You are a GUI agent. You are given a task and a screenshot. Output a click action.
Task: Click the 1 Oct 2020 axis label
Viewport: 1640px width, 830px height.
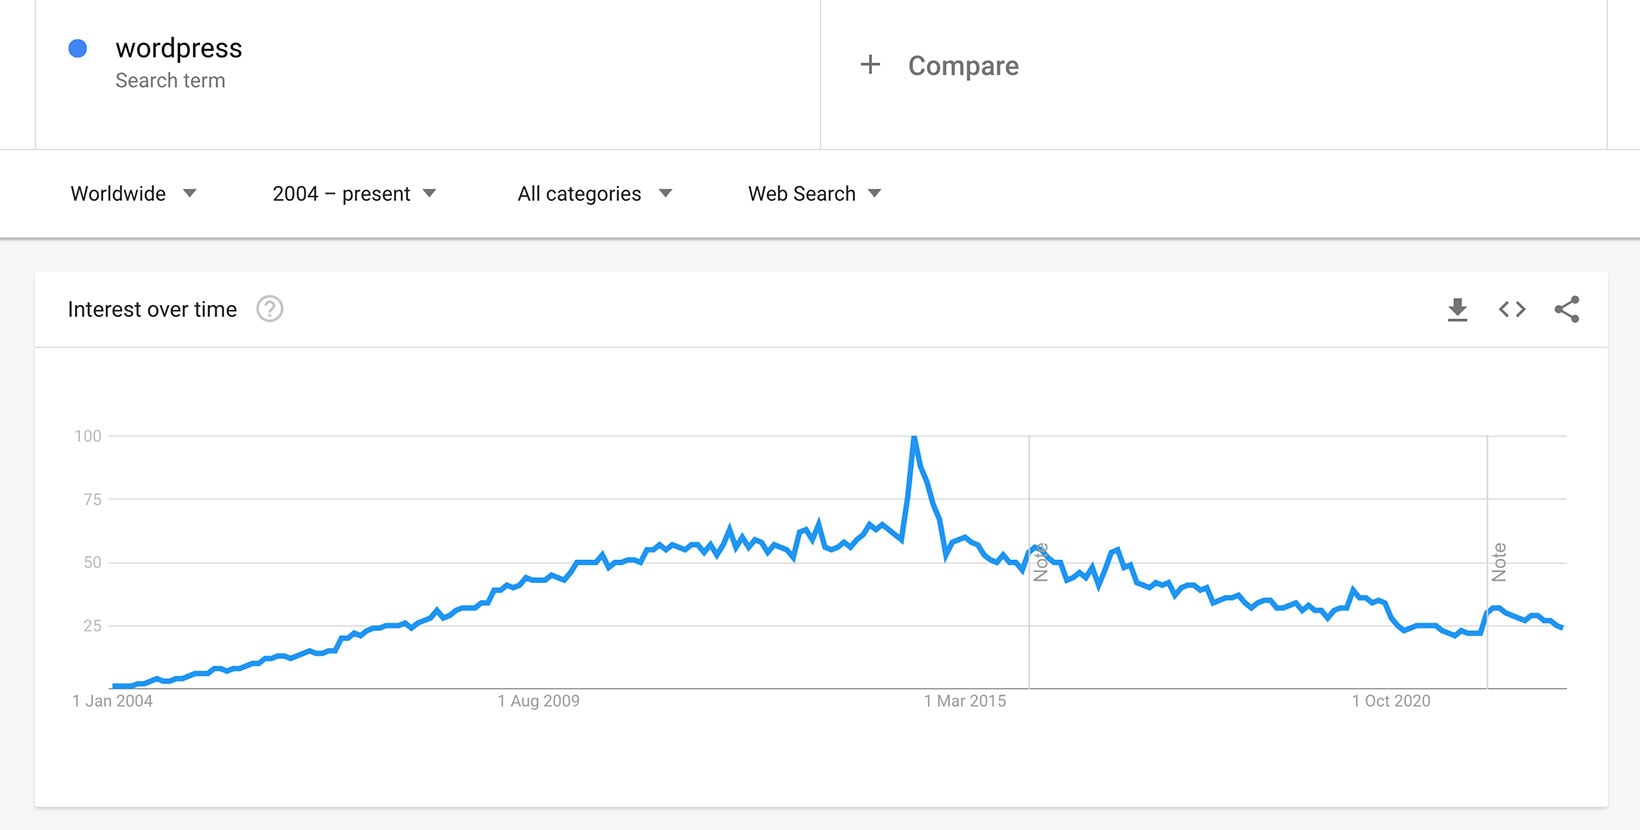tap(1393, 700)
